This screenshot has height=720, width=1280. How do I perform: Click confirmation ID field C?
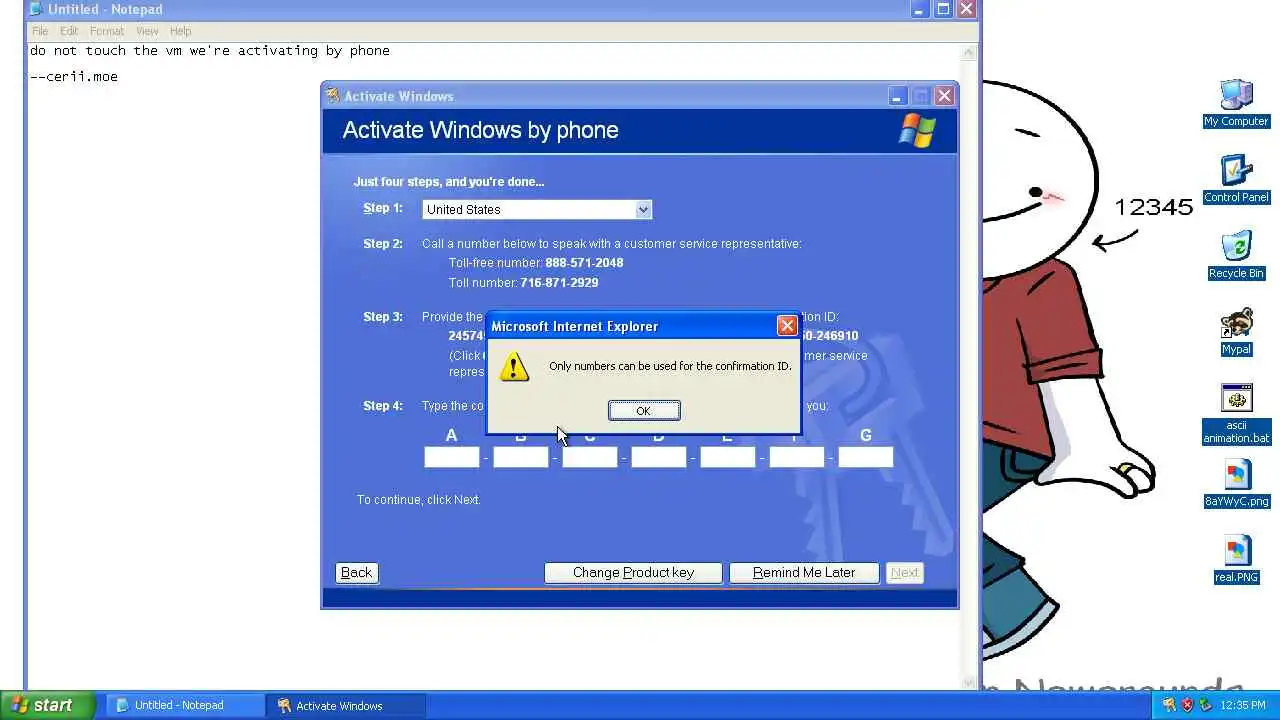[590, 457]
